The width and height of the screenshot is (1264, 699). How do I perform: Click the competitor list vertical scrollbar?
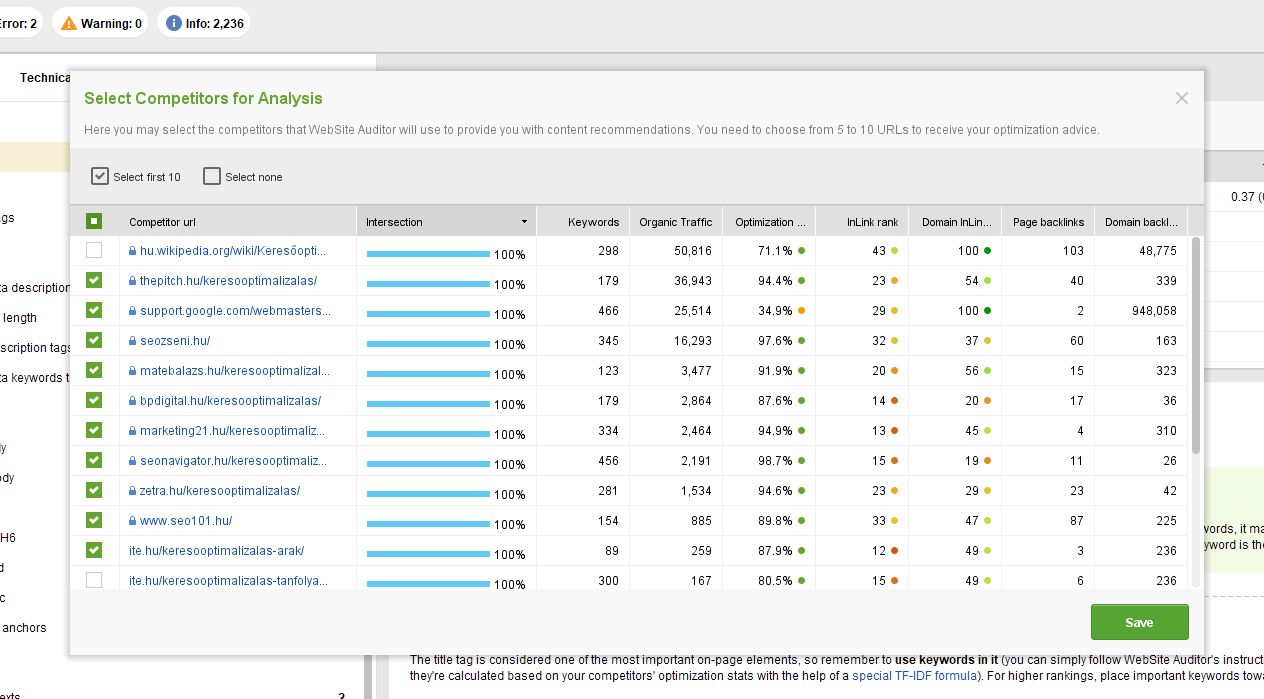point(1195,344)
